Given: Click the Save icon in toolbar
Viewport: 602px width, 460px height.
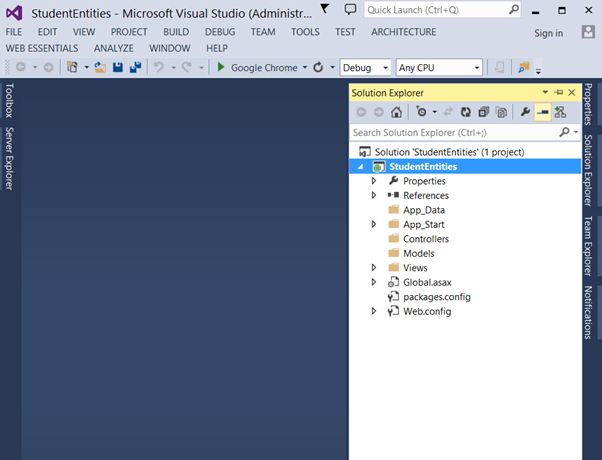Looking at the screenshot, I should pyautogui.click(x=118, y=68).
